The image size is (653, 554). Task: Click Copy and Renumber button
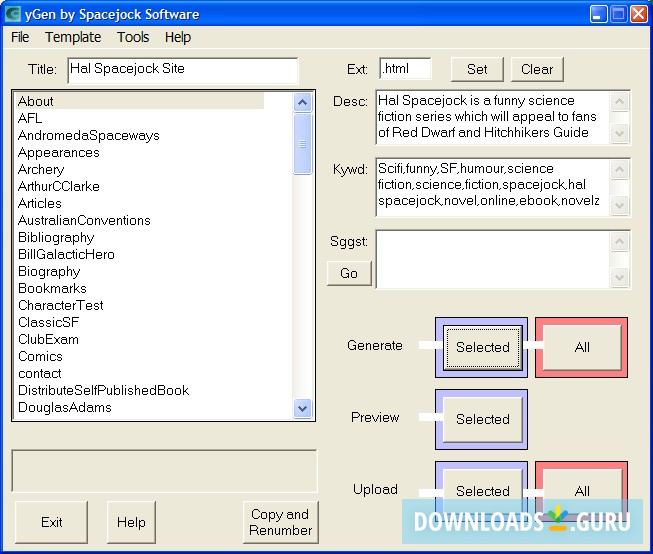pos(281,522)
